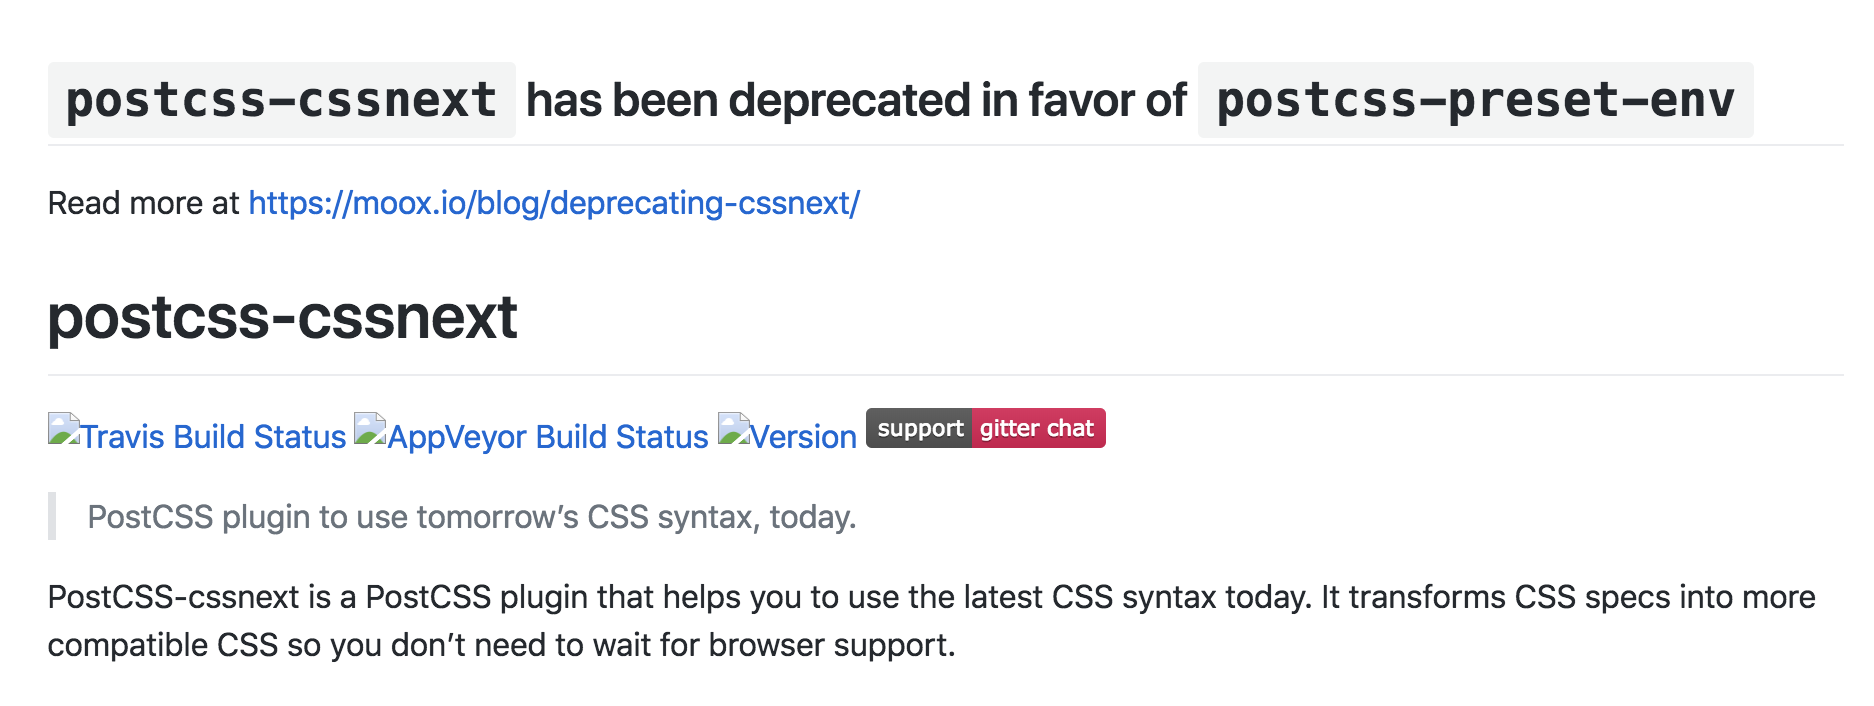Click the postcss-preset-env code span
Image resolution: width=1874 pixels, height=706 pixels.
coord(1475,100)
